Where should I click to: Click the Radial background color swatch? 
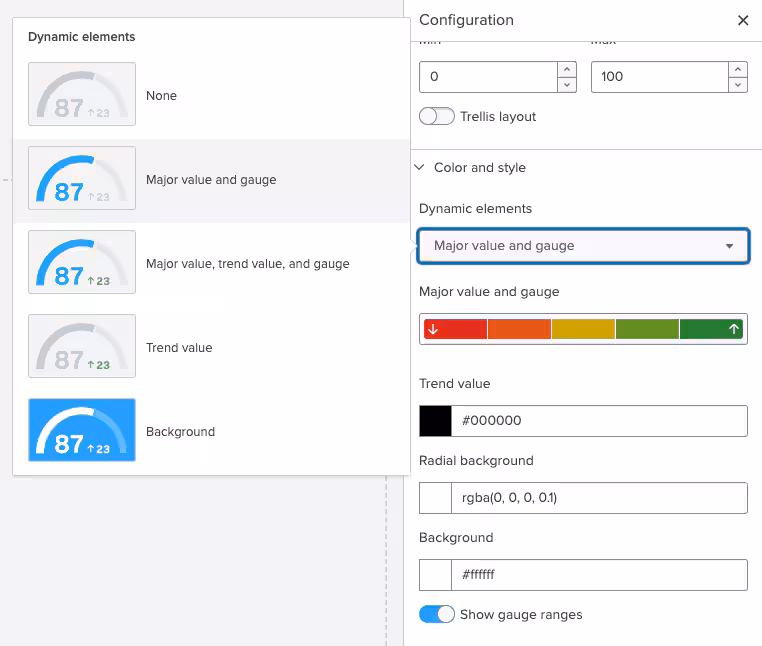pos(435,498)
